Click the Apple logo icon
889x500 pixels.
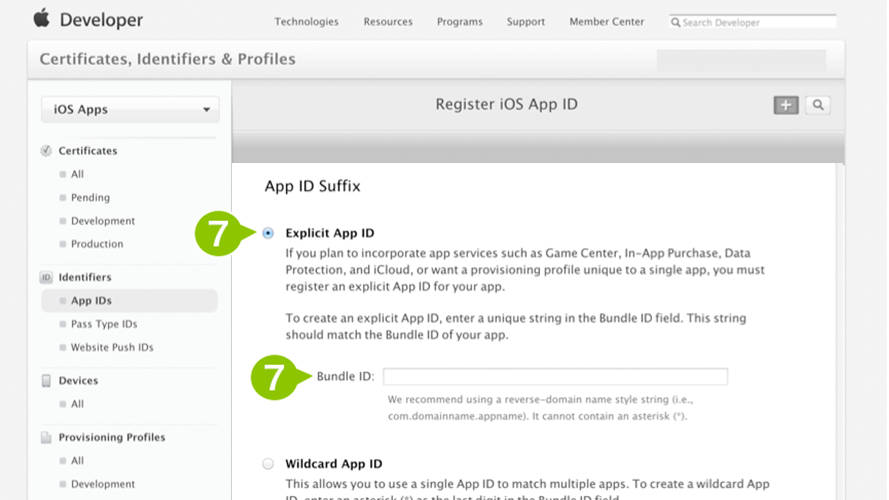tap(41, 18)
